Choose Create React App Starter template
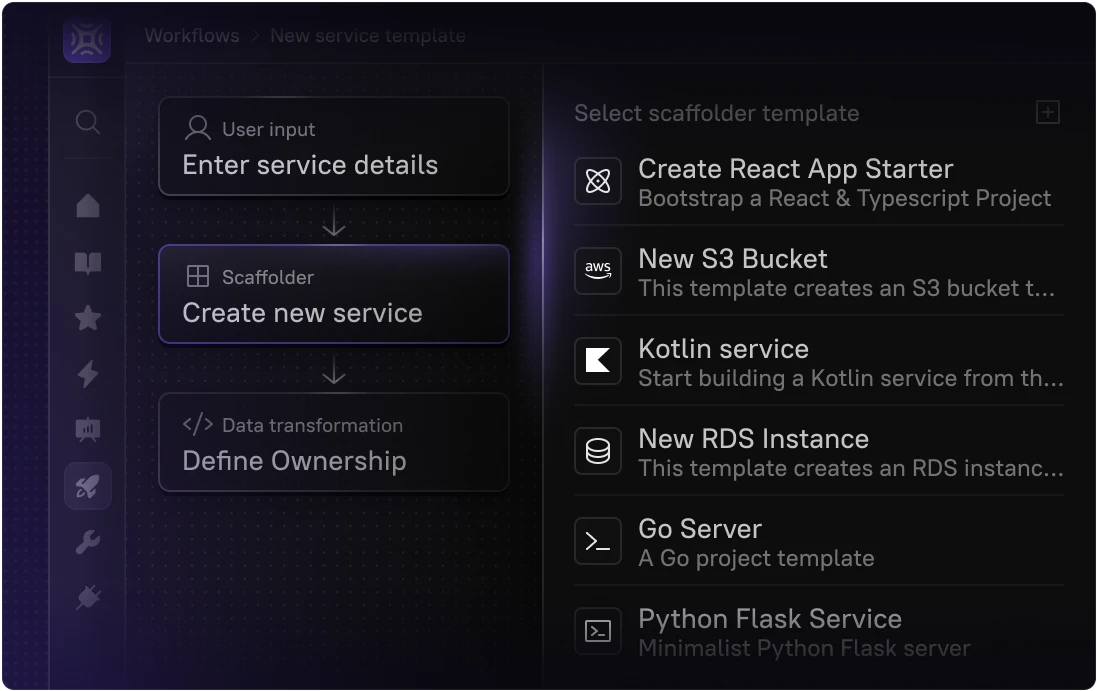The height and width of the screenshot is (691, 1097). tap(817, 182)
